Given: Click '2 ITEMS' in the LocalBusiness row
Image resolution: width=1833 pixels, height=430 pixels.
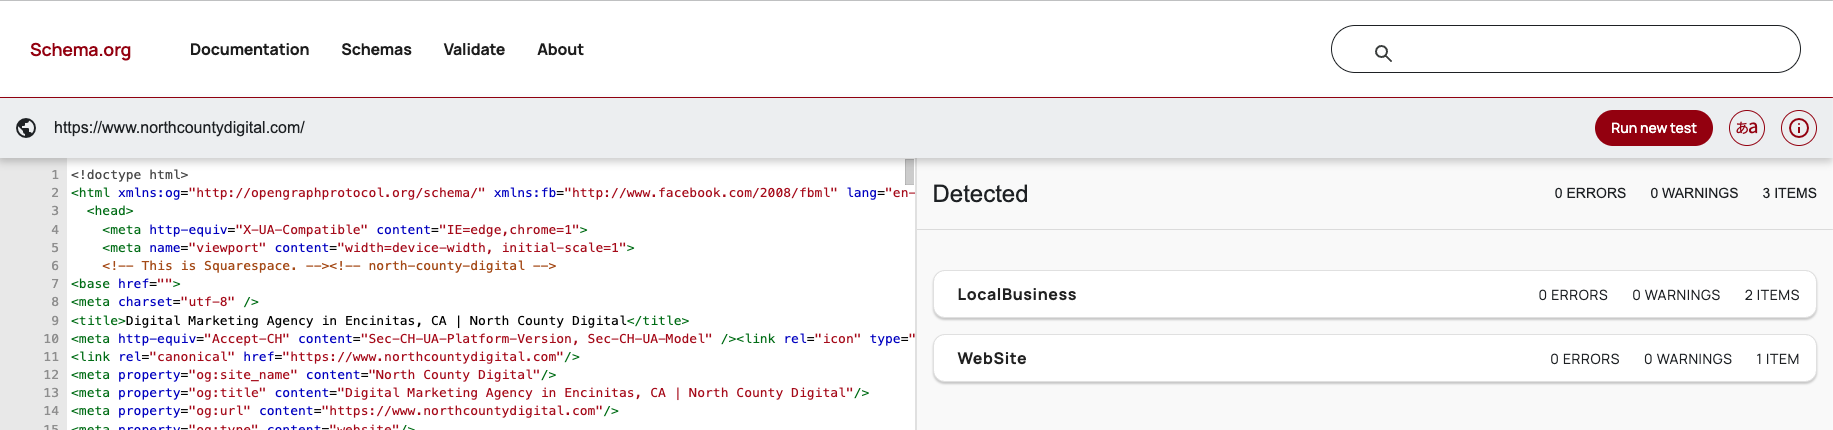Looking at the screenshot, I should pyautogui.click(x=1771, y=295).
